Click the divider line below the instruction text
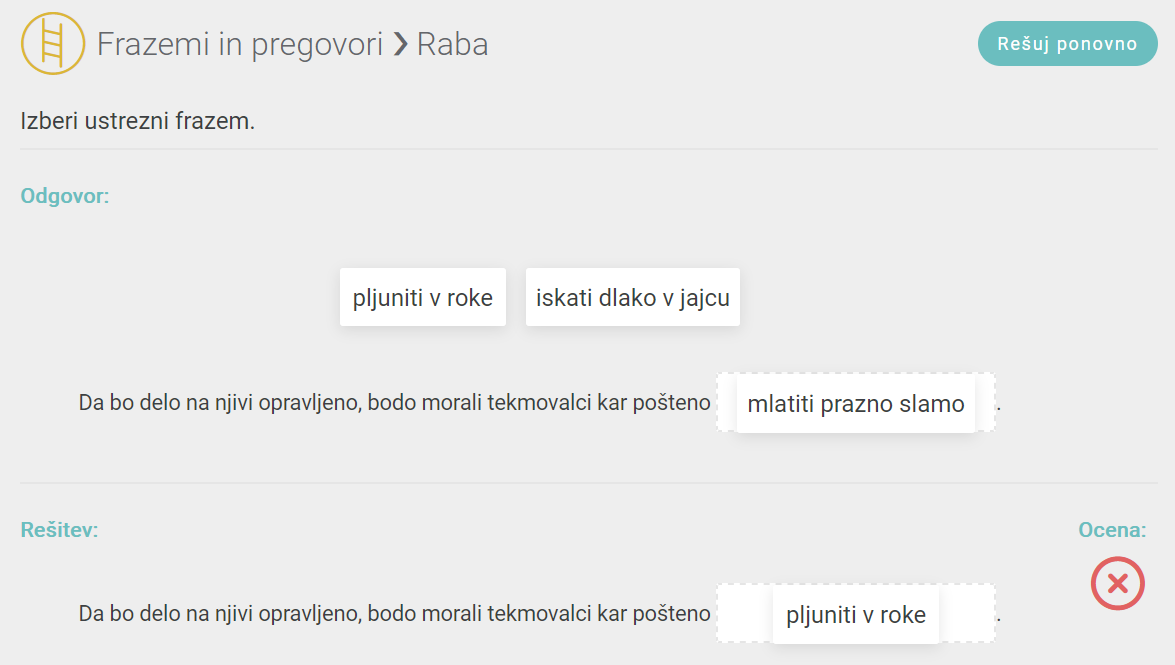This screenshot has width=1175, height=665. point(588,150)
